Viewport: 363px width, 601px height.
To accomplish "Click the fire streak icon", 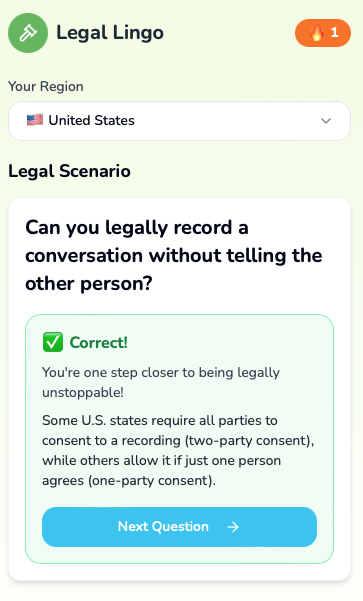I will pyautogui.click(x=316, y=33).
